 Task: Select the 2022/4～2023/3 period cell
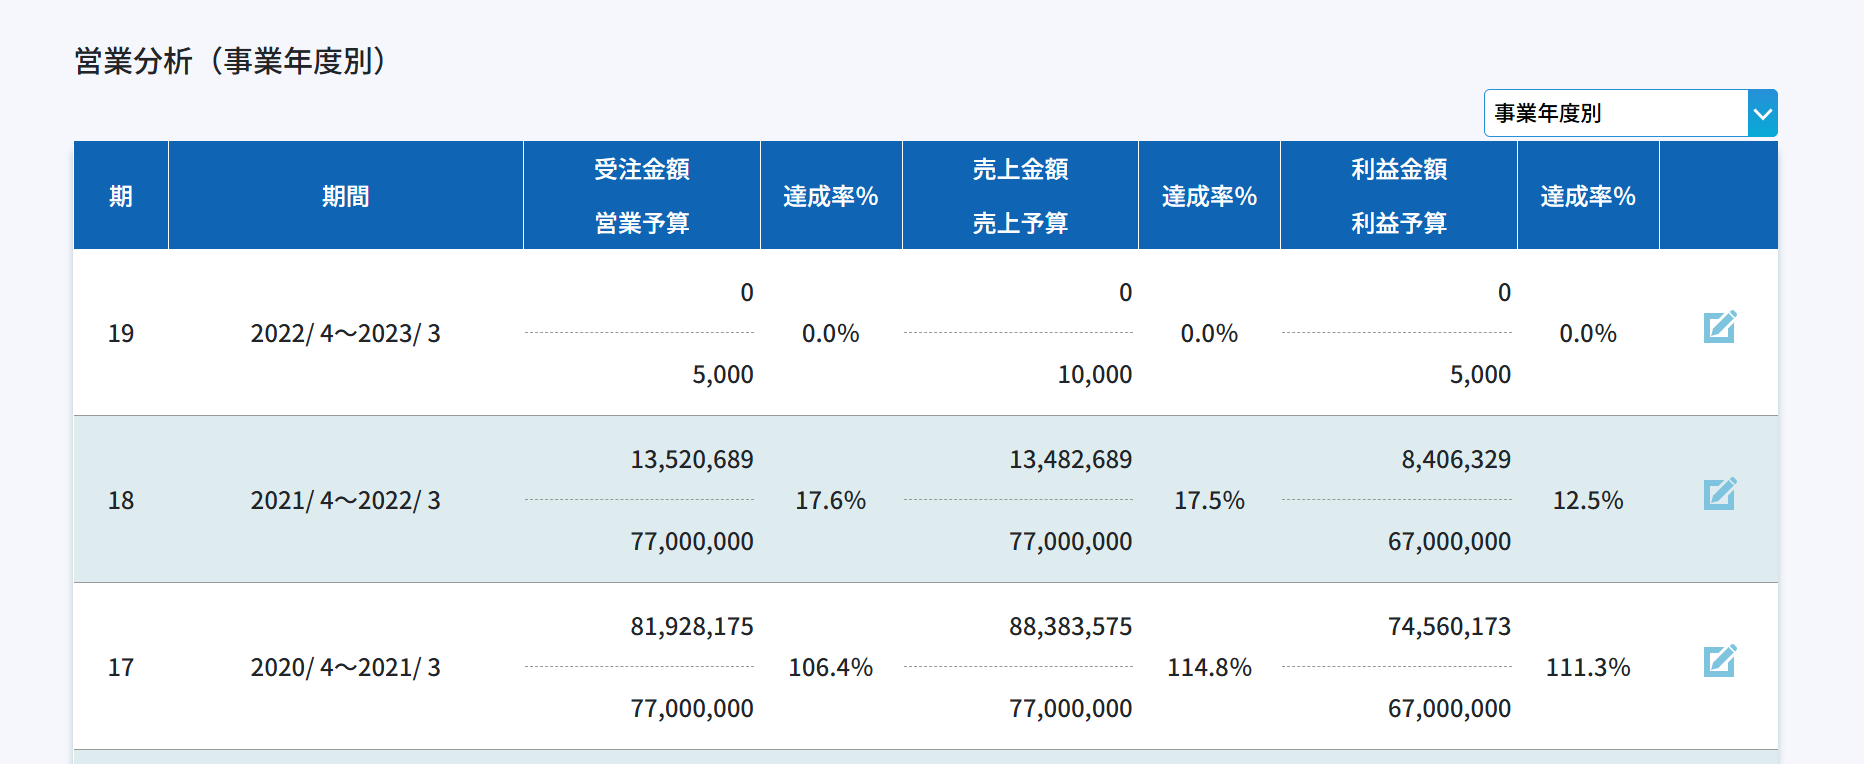(345, 333)
